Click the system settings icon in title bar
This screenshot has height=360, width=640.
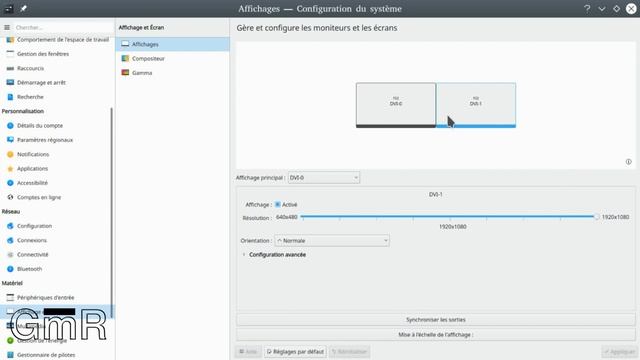point(9,9)
